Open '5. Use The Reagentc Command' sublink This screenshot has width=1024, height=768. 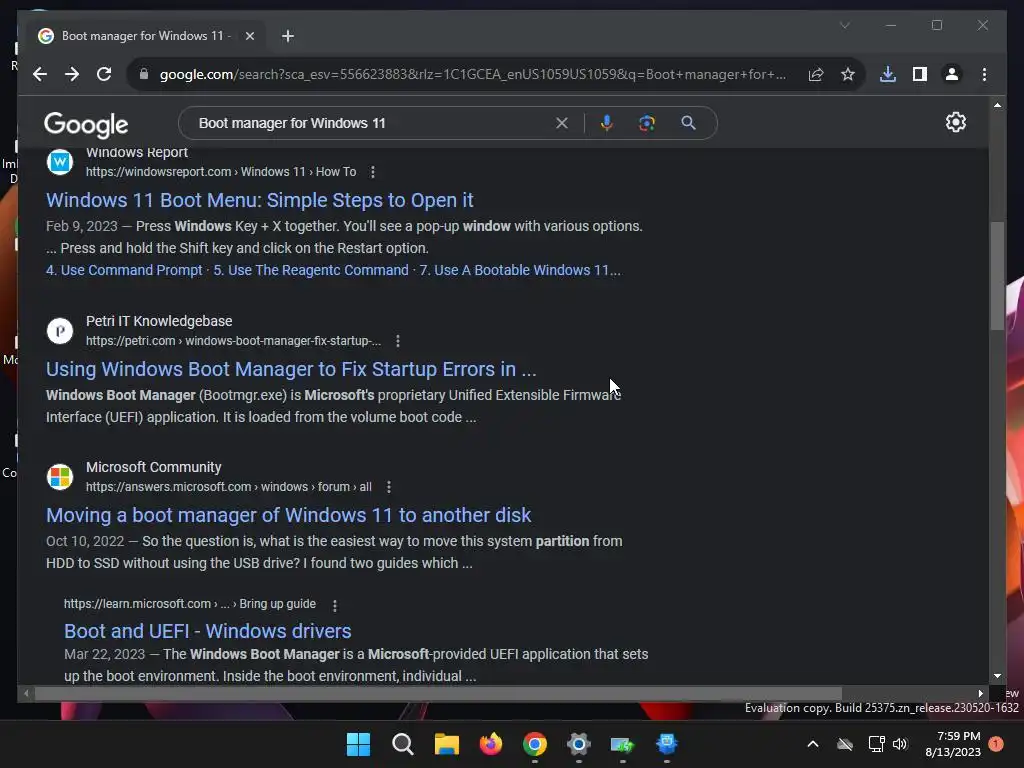tap(311, 270)
